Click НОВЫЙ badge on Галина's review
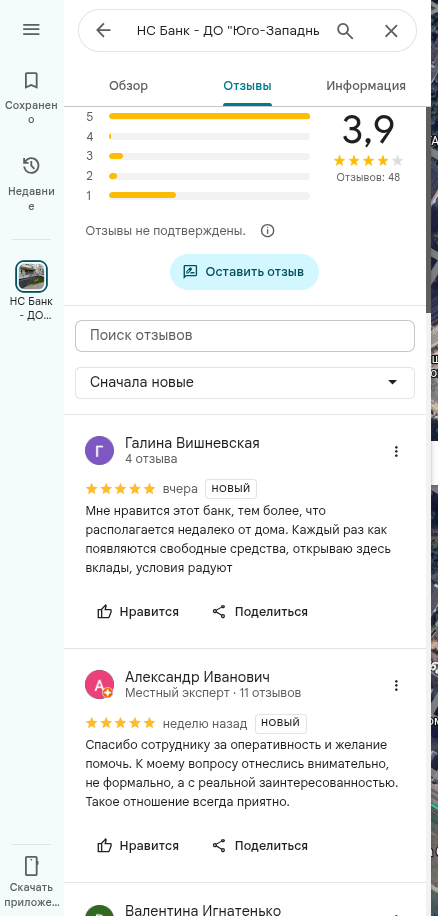Image resolution: width=438 pixels, height=916 pixels. pyautogui.click(x=231, y=488)
